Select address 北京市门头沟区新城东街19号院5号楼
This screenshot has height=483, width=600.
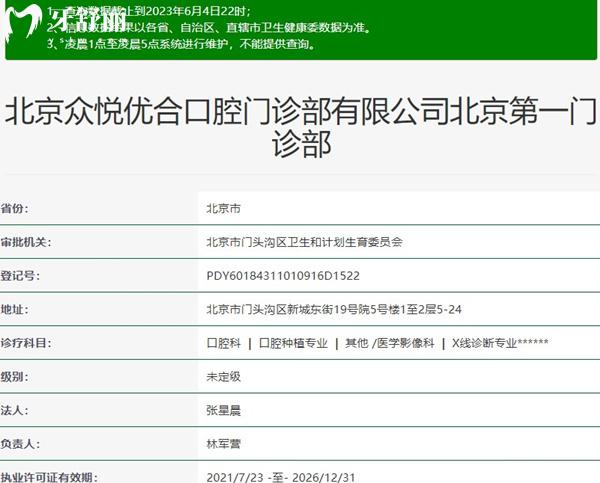coord(334,309)
